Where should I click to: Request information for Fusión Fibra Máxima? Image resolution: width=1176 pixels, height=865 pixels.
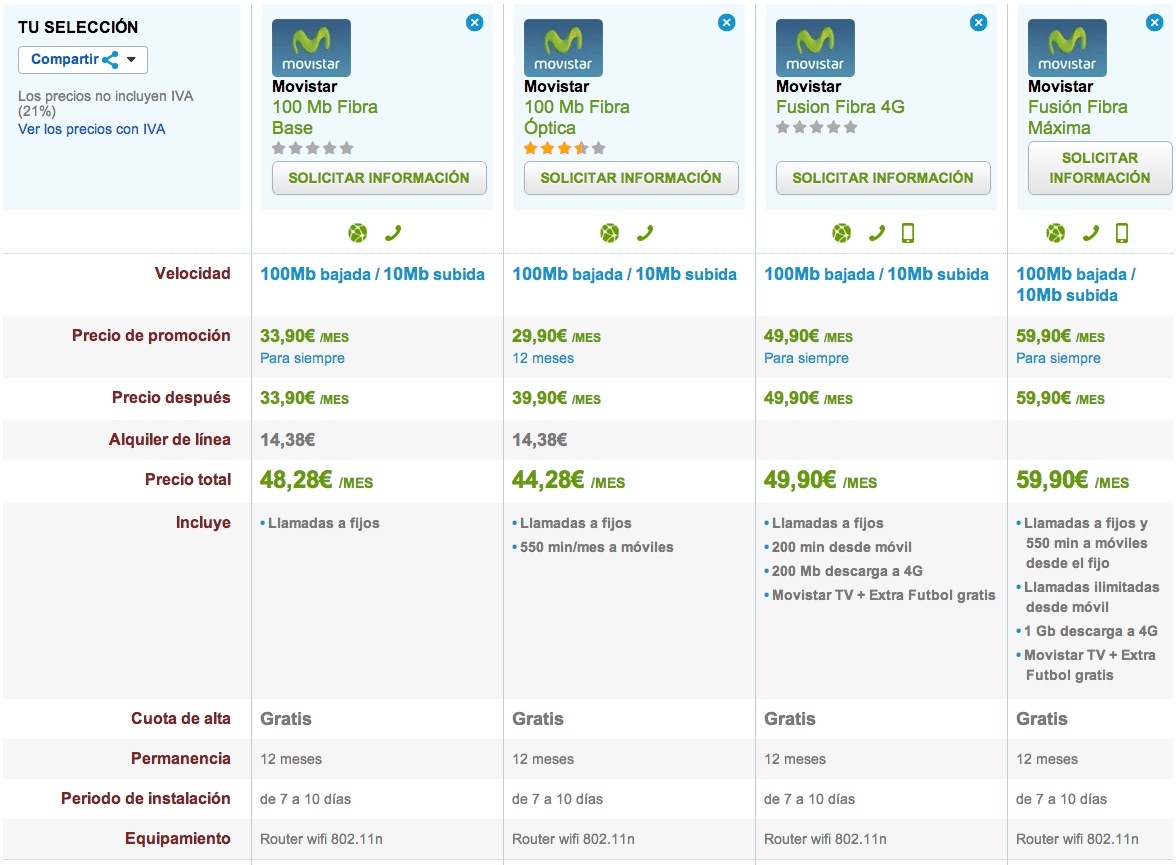pyautogui.click(x=1100, y=168)
